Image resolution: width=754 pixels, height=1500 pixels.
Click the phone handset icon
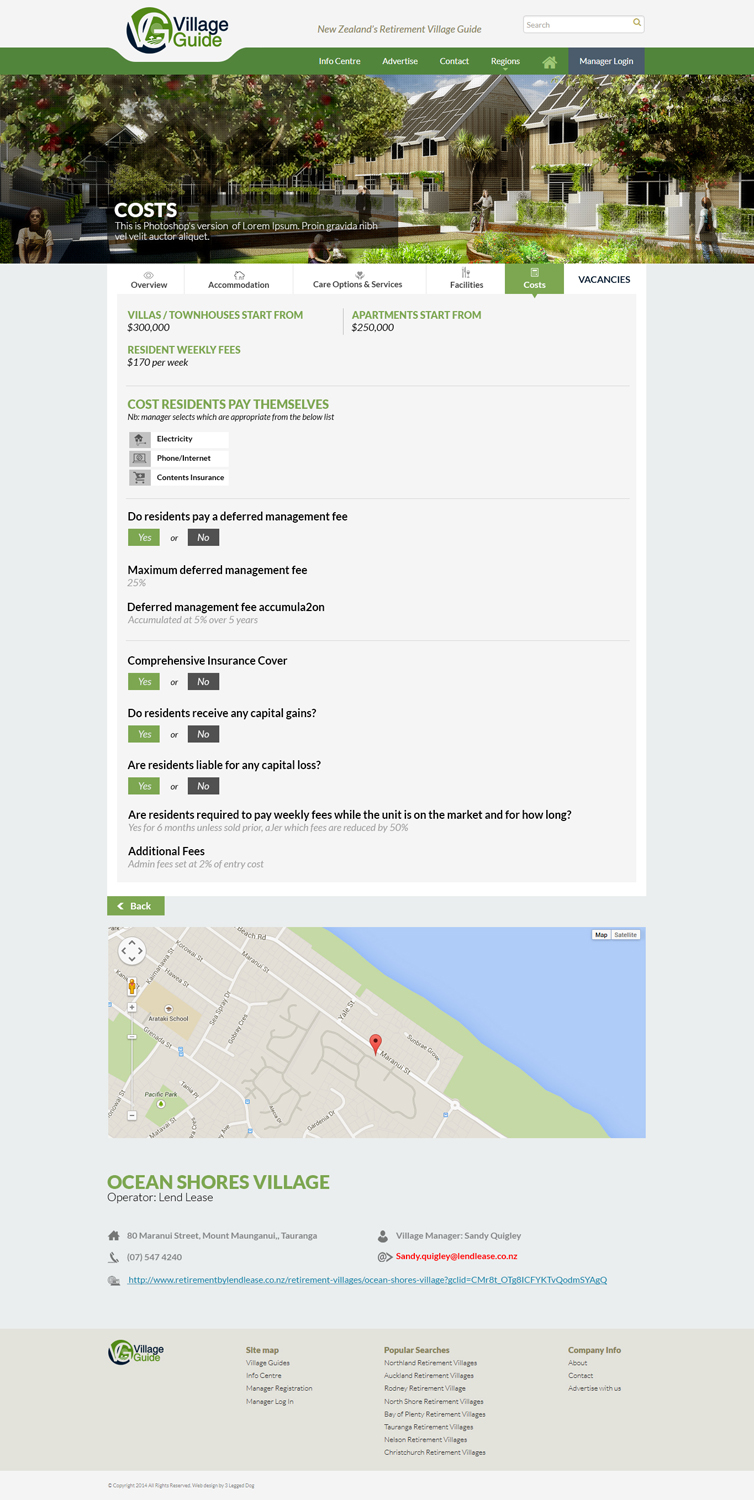(x=114, y=1257)
